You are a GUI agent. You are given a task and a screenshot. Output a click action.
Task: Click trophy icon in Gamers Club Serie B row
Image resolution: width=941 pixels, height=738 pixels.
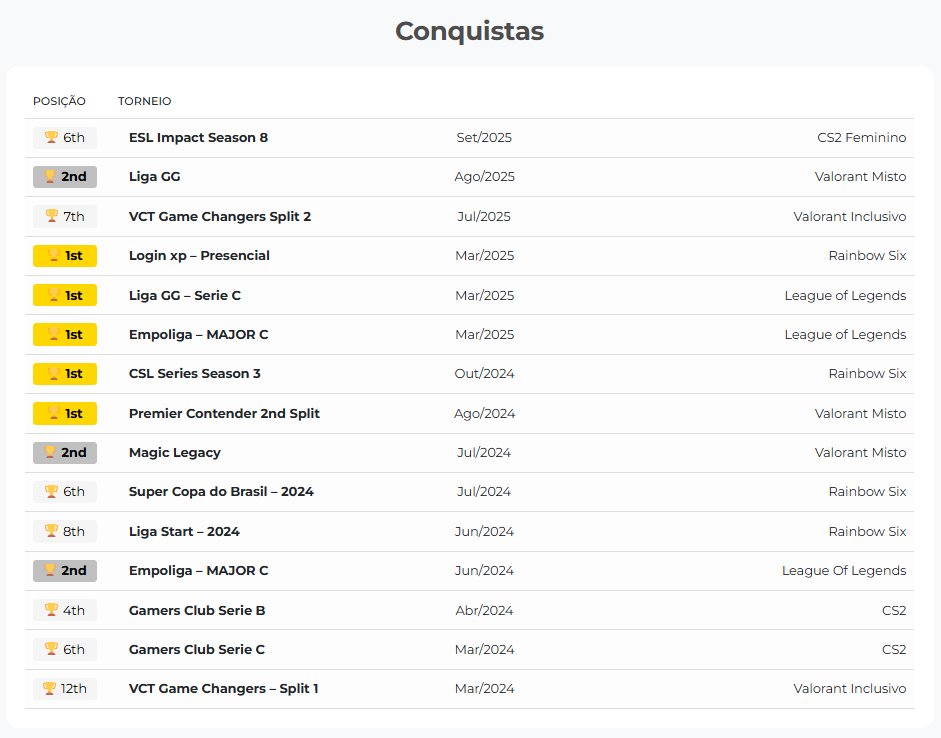tap(52, 610)
